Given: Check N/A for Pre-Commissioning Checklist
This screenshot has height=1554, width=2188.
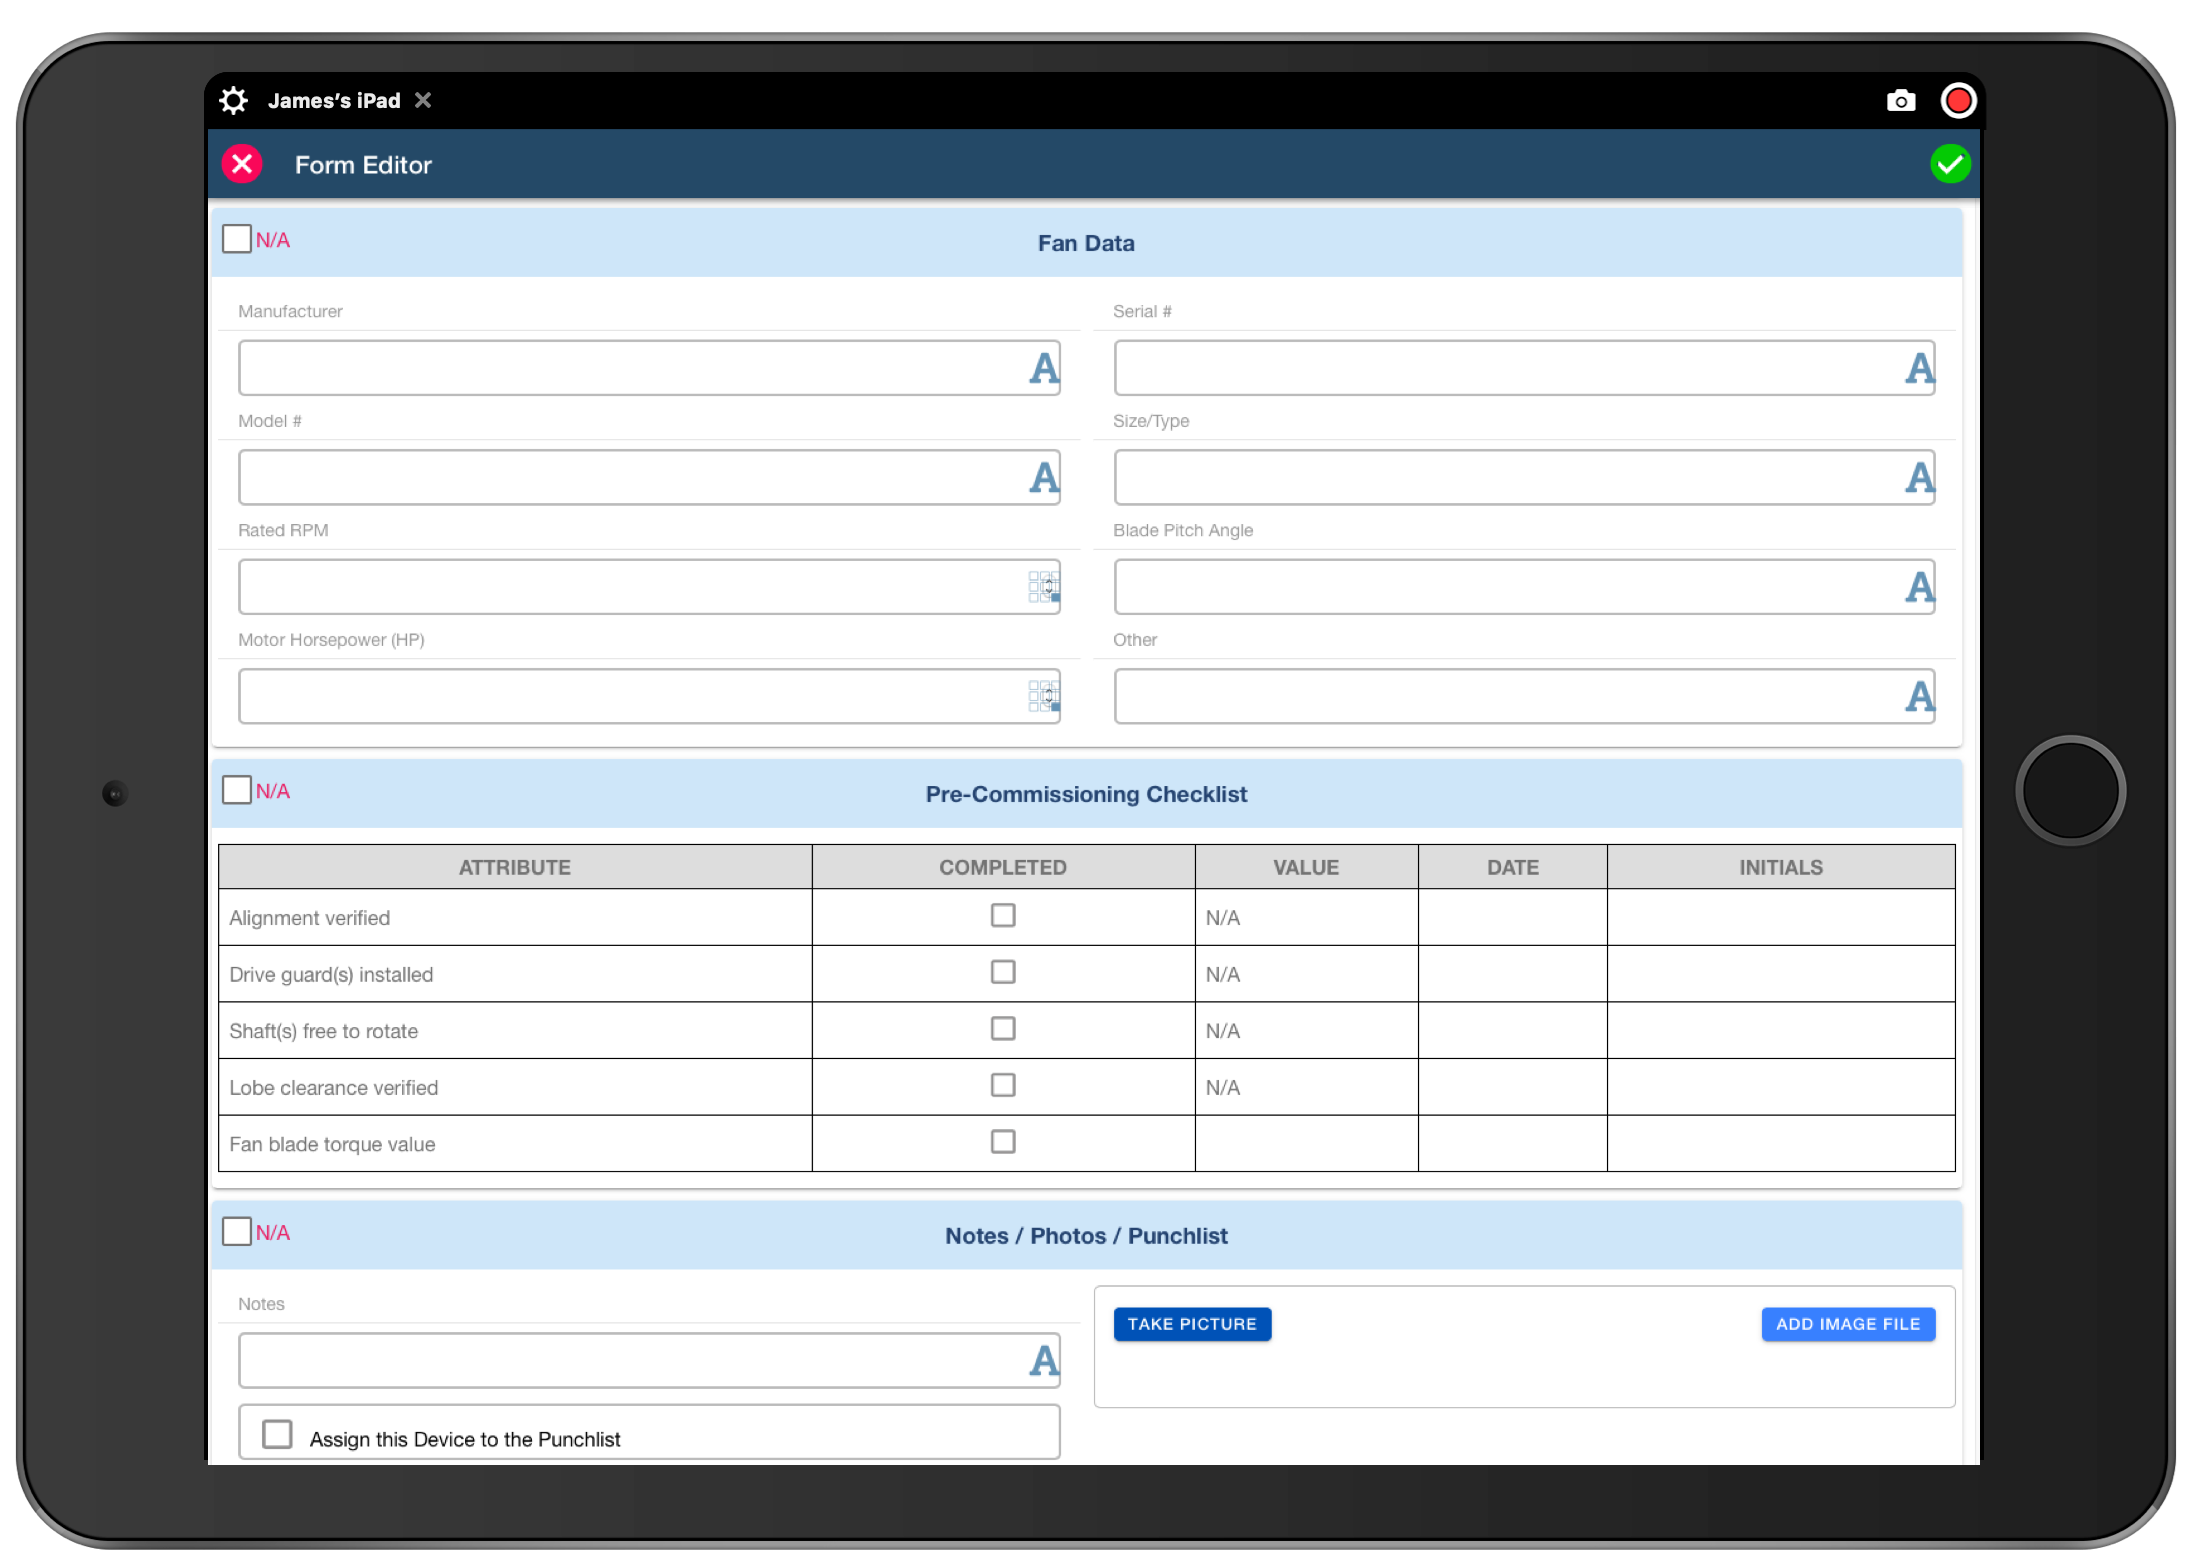Looking at the screenshot, I should (237, 790).
